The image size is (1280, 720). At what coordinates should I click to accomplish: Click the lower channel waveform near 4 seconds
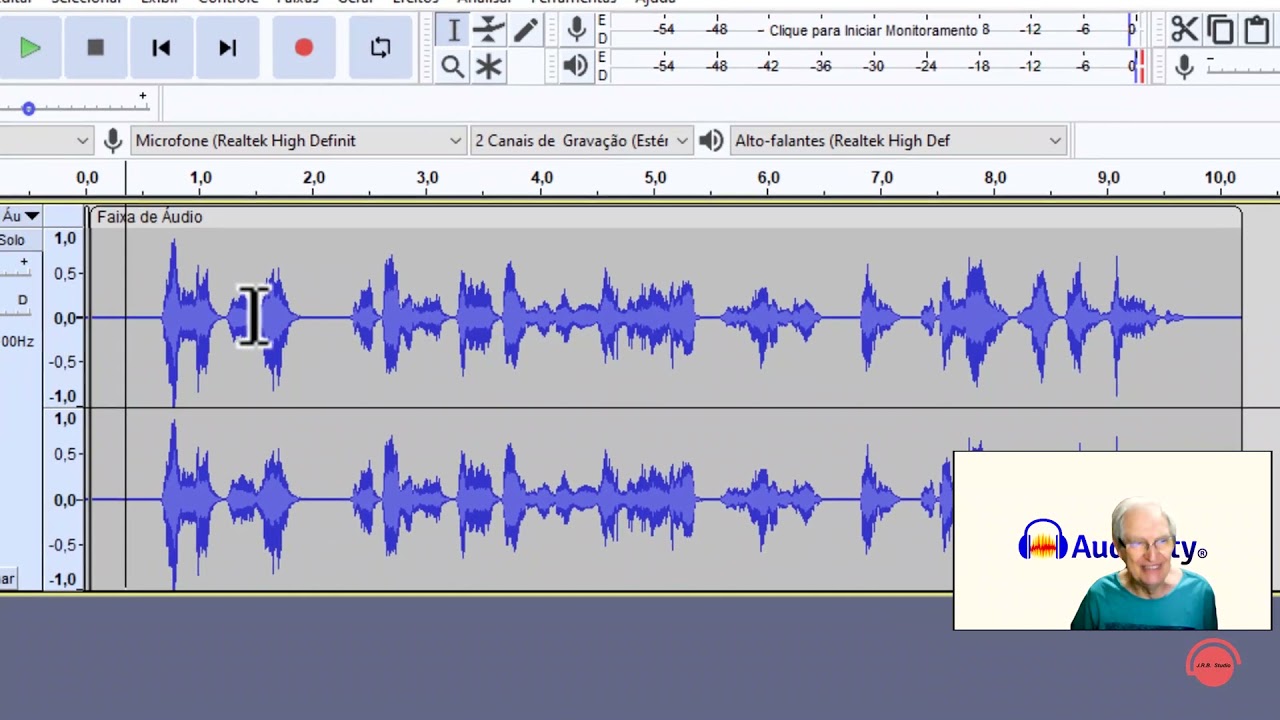coord(541,499)
